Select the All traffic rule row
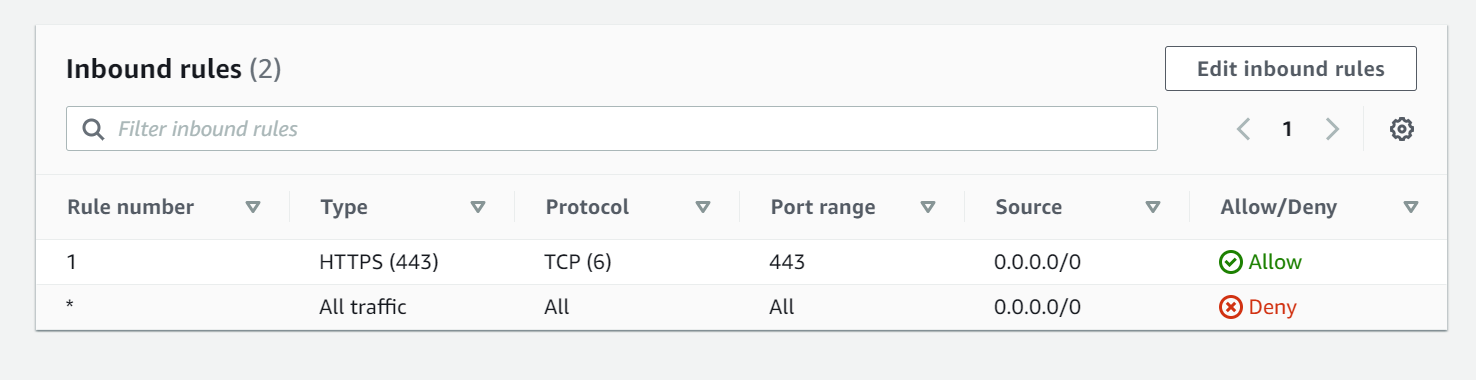The width and height of the screenshot is (1476, 380). [x=741, y=307]
